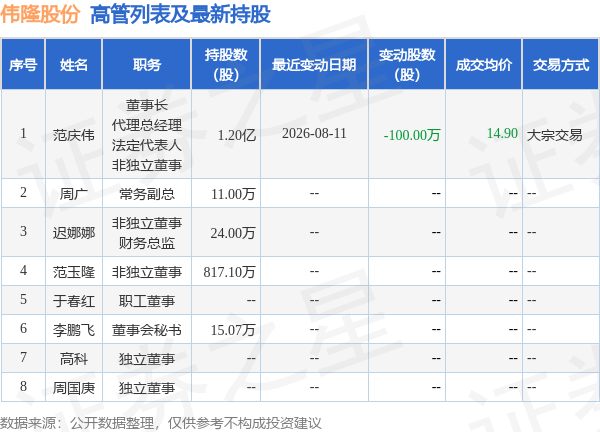Click the name 迟娜娜

pyautogui.click(x=74, y=232)
